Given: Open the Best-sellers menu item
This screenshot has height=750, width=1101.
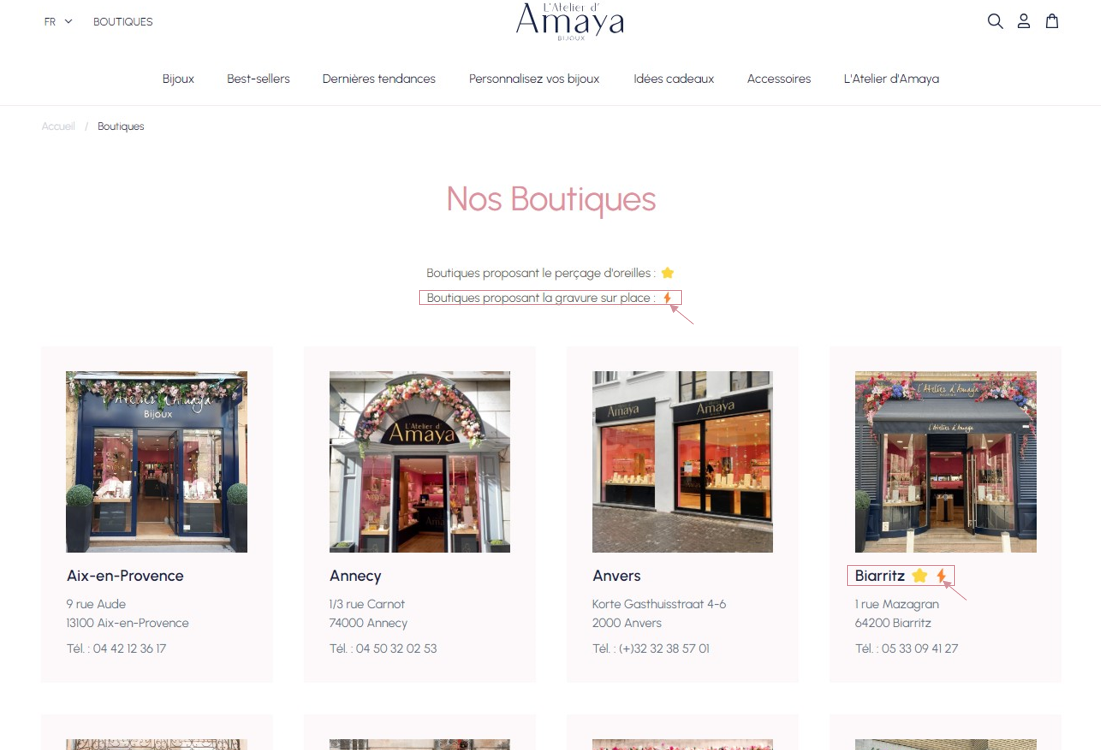Looking at the screenshot, I should pyautogui.click(x=258, y=79).
